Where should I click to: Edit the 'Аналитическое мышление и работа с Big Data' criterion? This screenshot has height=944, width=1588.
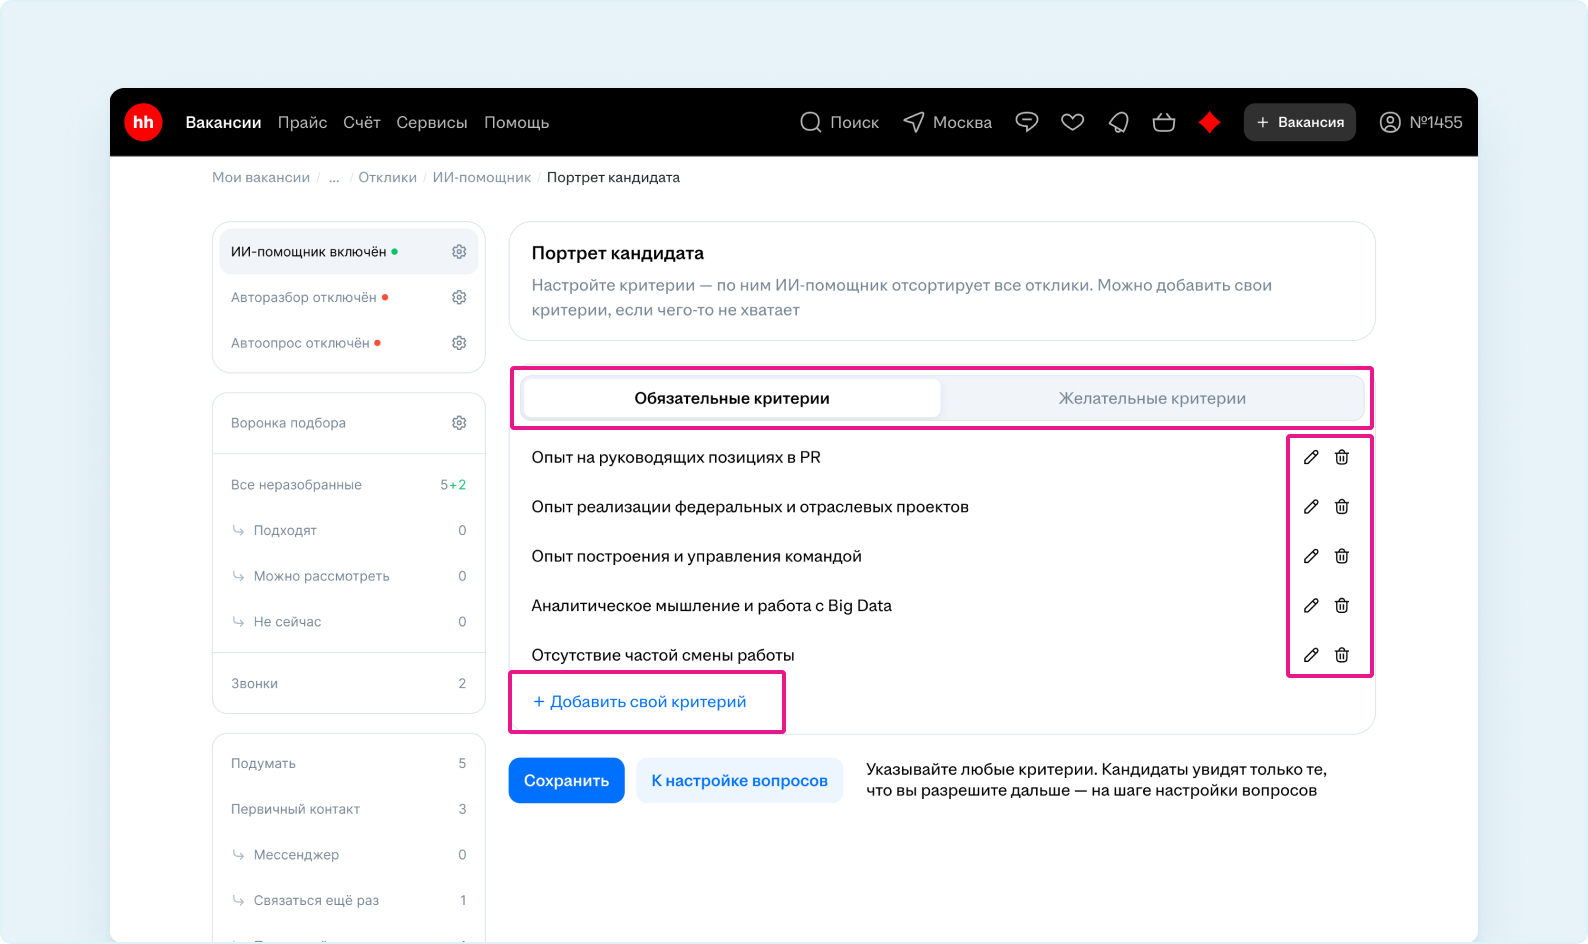click(x=1311, y=605)
